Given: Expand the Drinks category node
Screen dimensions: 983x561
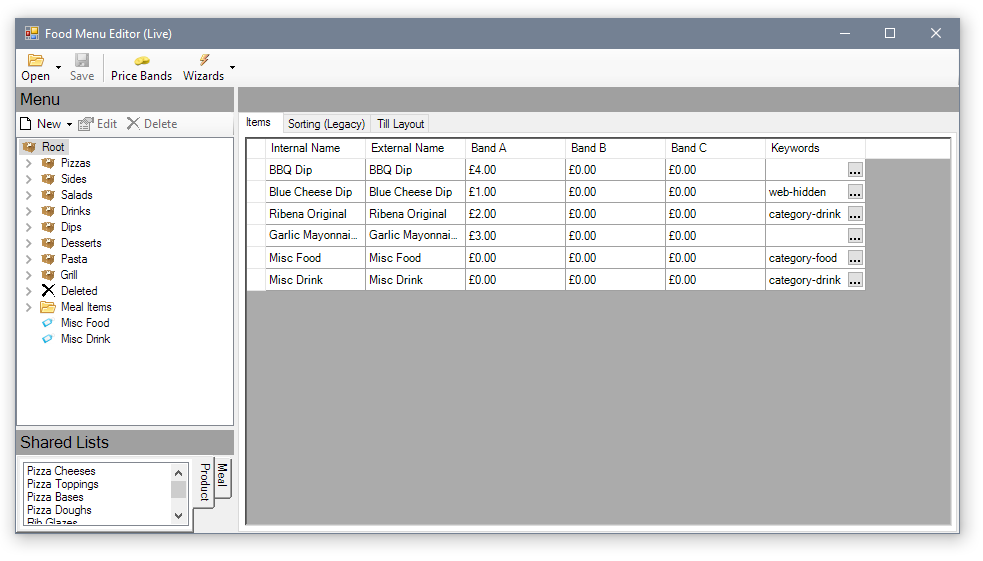Looking at the screenshot, I should pyautogui.click(x=28, y=211).
